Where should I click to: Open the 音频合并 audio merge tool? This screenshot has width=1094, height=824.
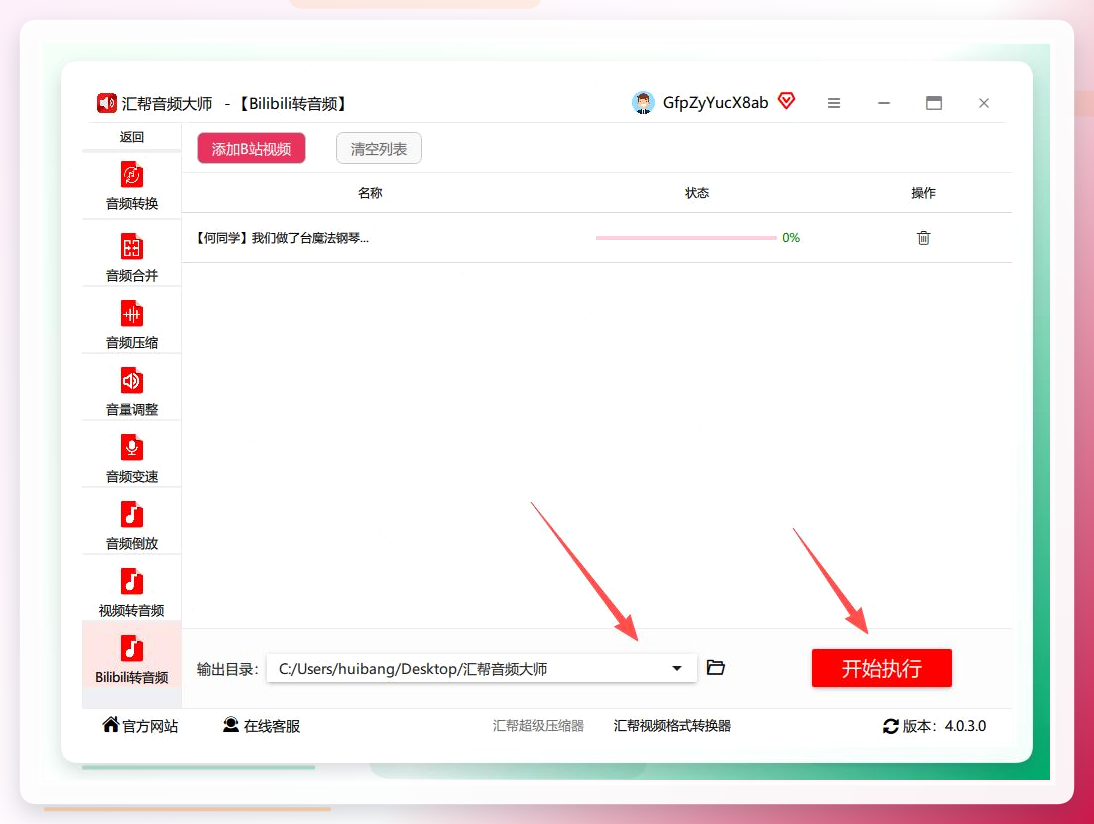tap(131, 257)
